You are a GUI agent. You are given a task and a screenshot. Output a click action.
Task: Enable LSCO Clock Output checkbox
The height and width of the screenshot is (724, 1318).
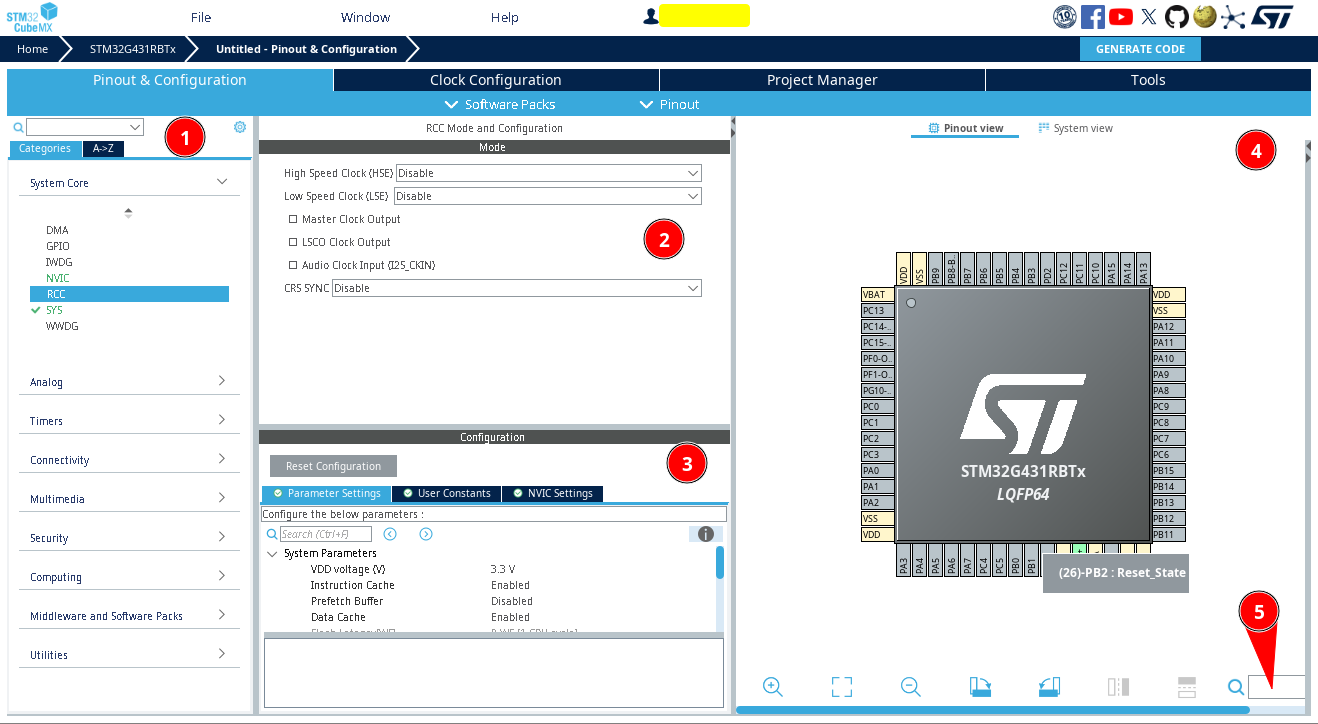[293, 242]
